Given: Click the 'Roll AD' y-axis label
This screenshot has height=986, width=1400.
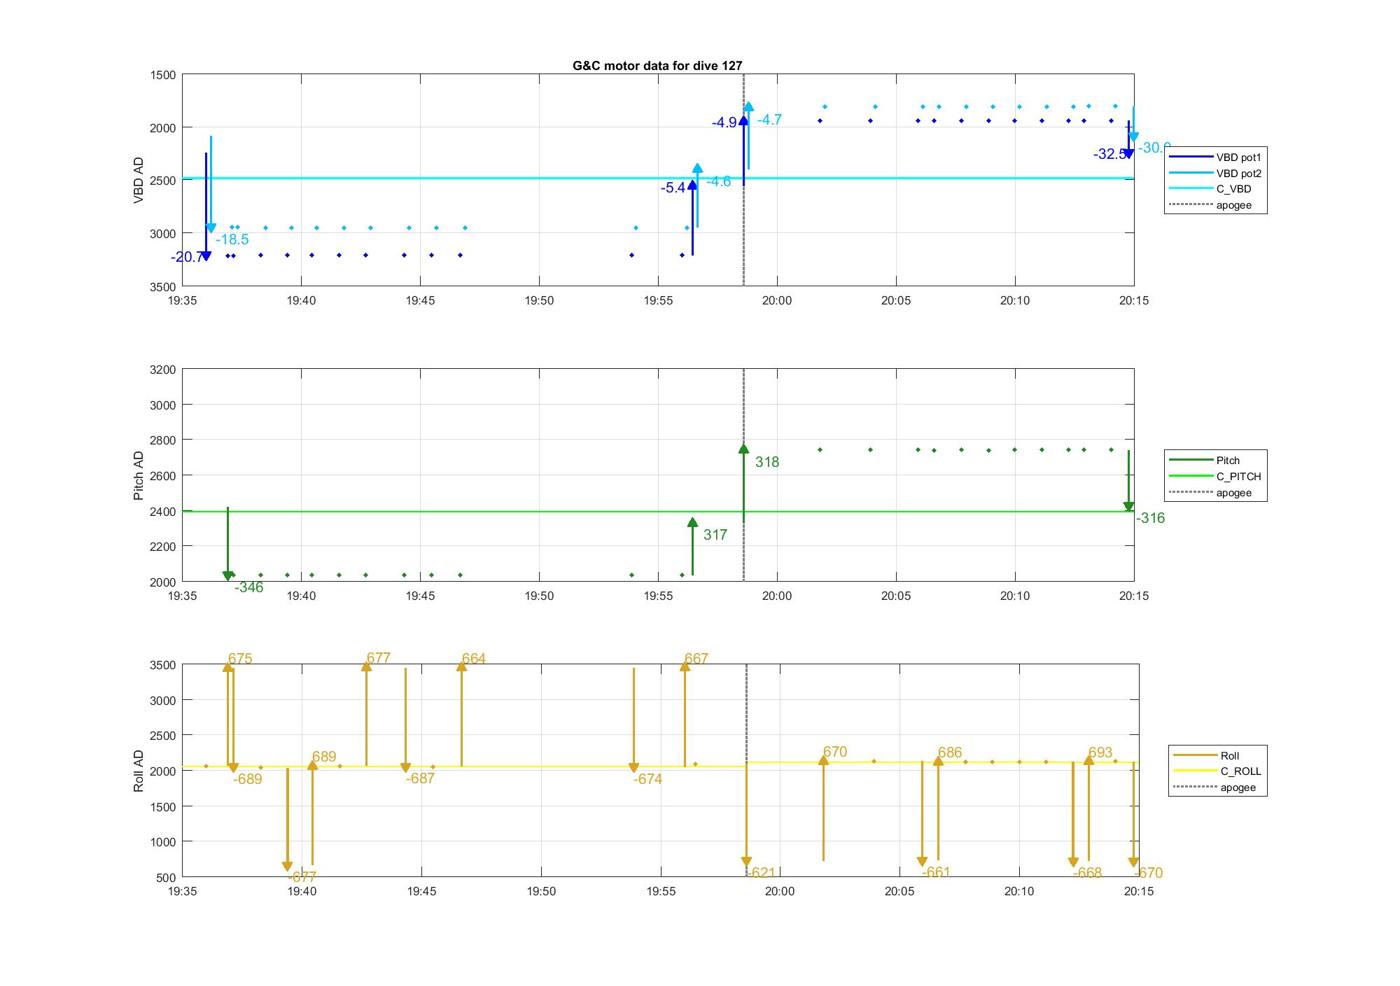Looking at the screenshot, I should 139,771.
